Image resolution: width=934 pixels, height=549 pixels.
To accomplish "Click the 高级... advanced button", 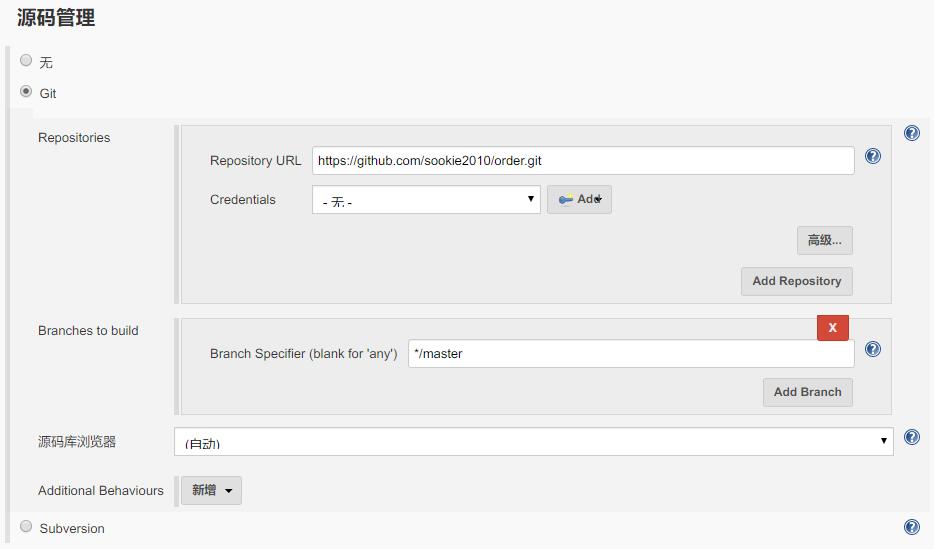I will (824, 240).
